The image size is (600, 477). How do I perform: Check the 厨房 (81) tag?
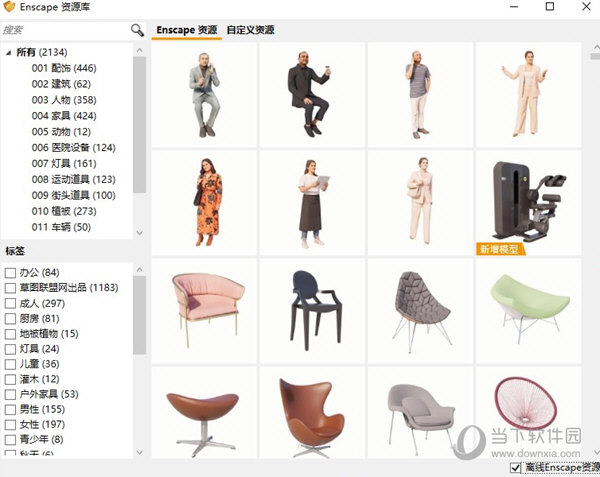pos(10,319)
